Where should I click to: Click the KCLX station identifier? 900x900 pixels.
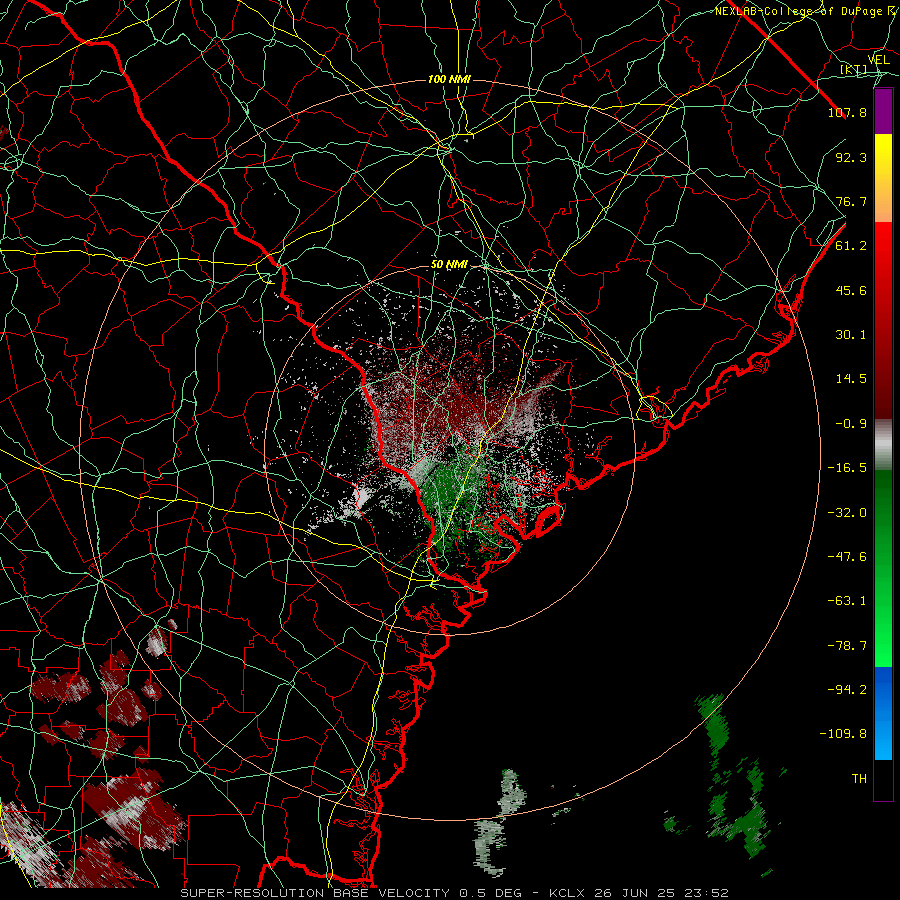pos(567,893)
